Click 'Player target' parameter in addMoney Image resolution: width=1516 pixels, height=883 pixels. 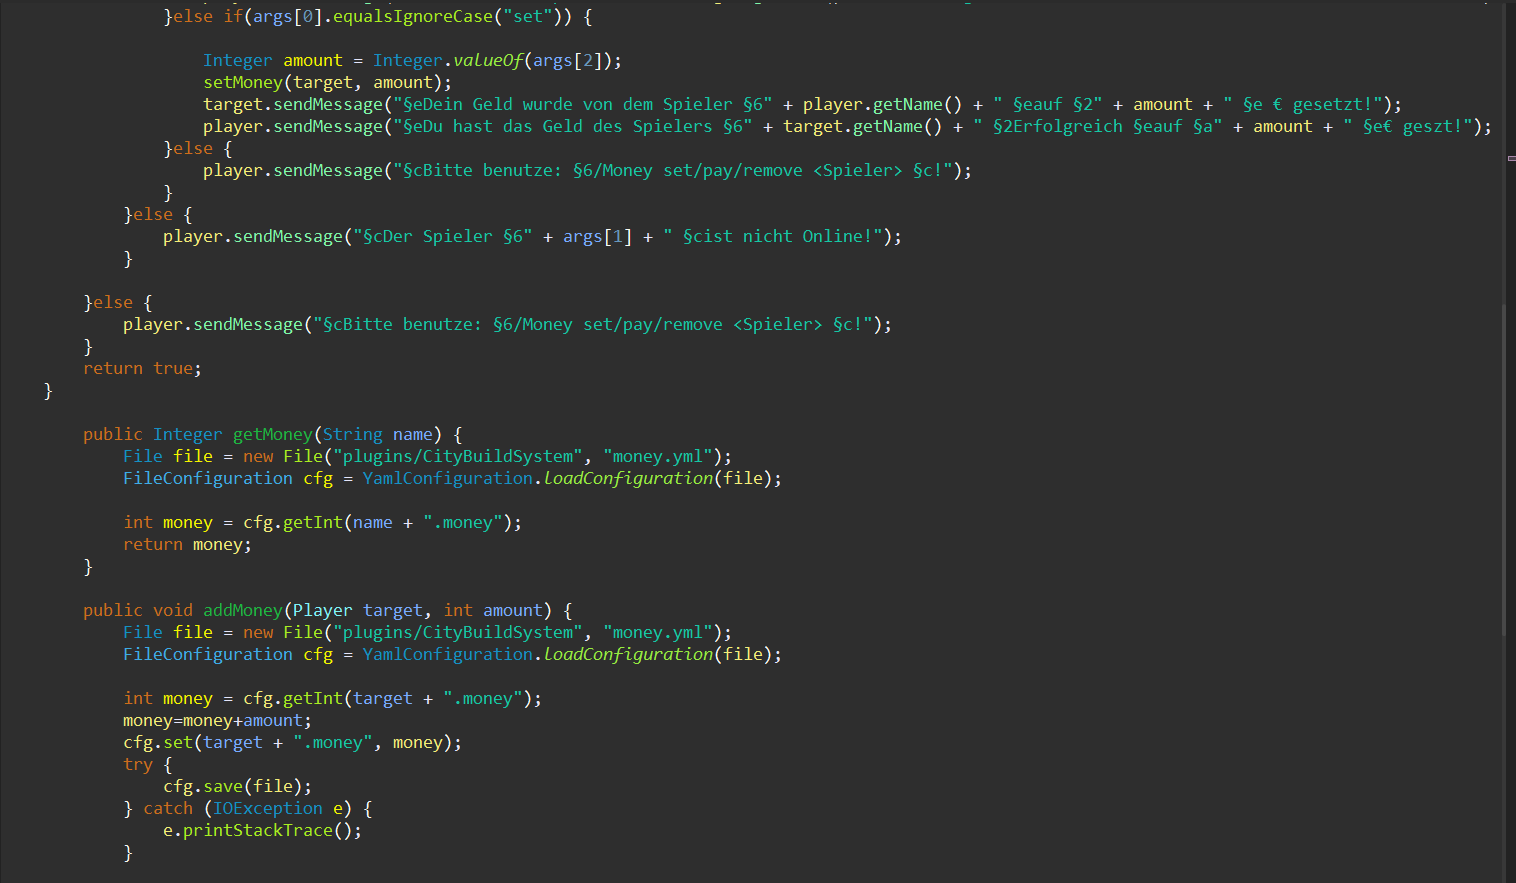[357, 610]
